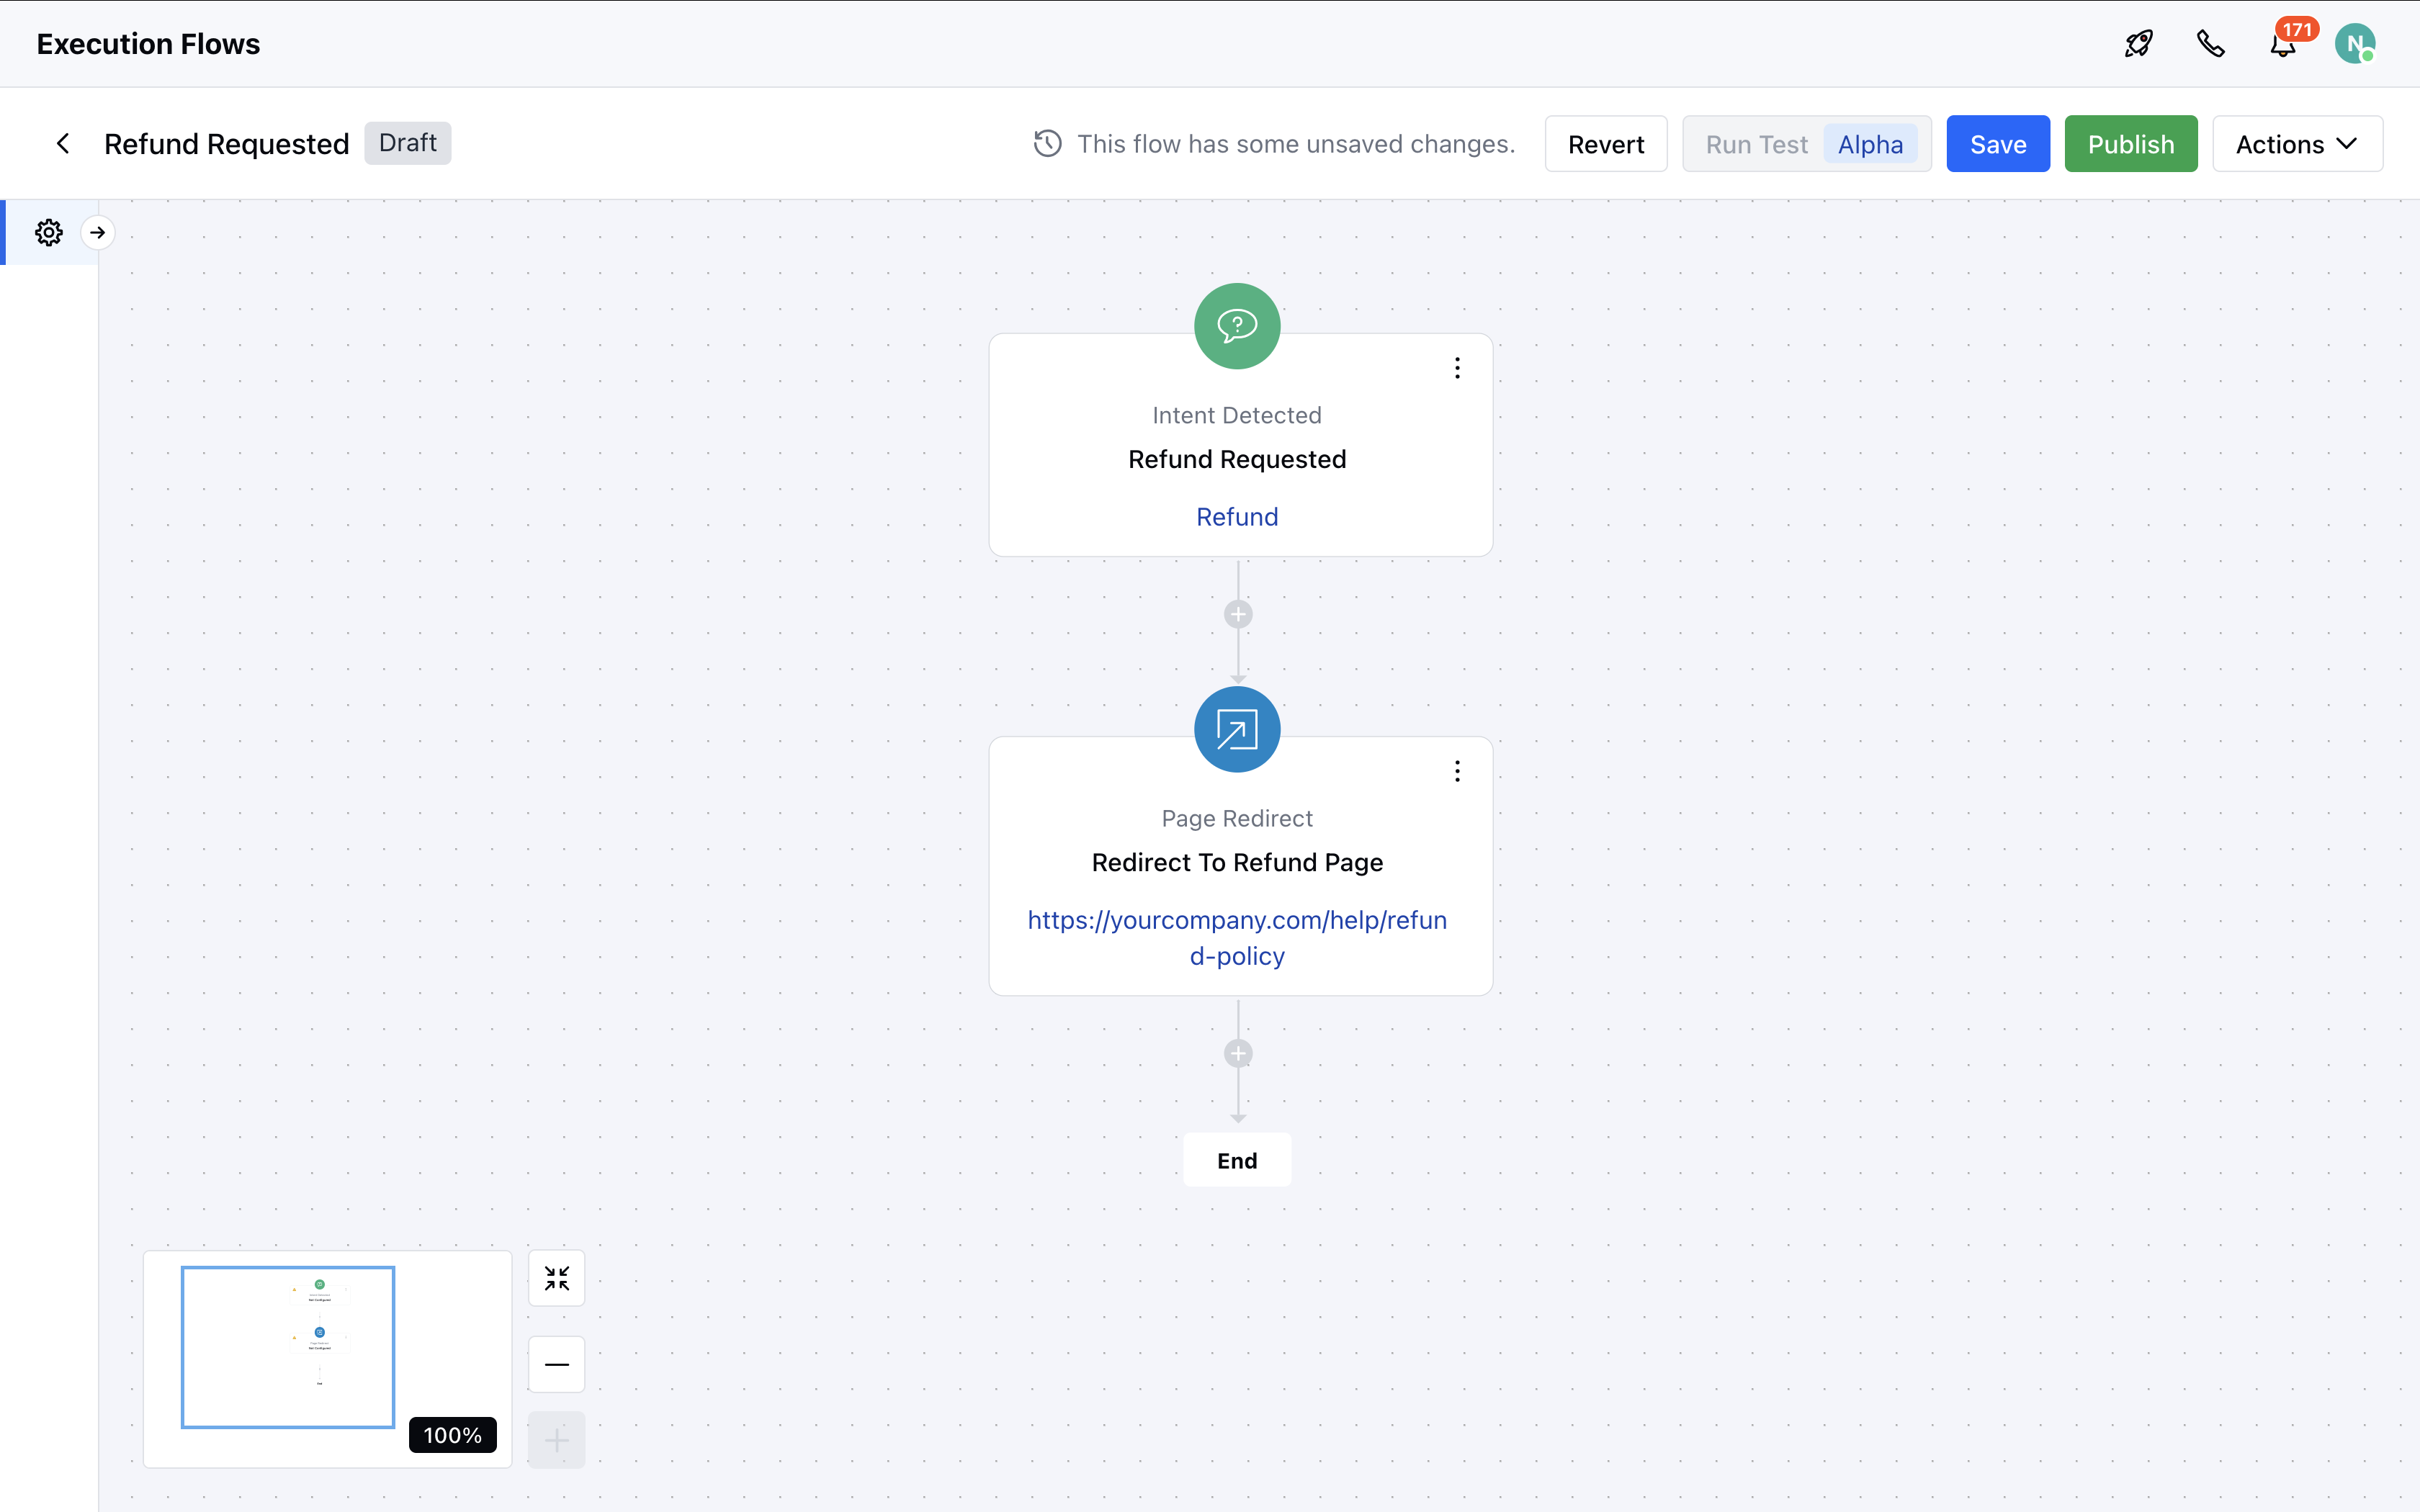Open Intent Detected node options menu
This screenshot has width=2420, height=1512.
(1457, 368)
